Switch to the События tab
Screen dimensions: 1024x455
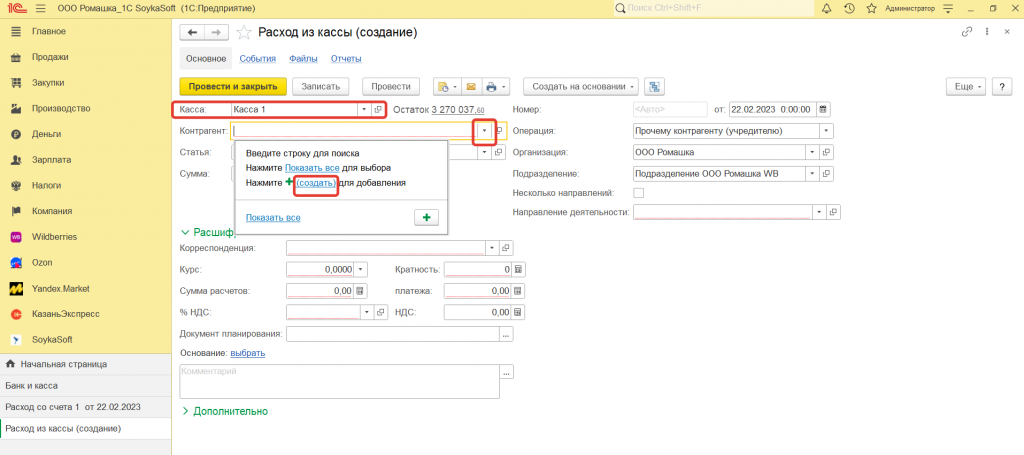[x=257, y=58]
